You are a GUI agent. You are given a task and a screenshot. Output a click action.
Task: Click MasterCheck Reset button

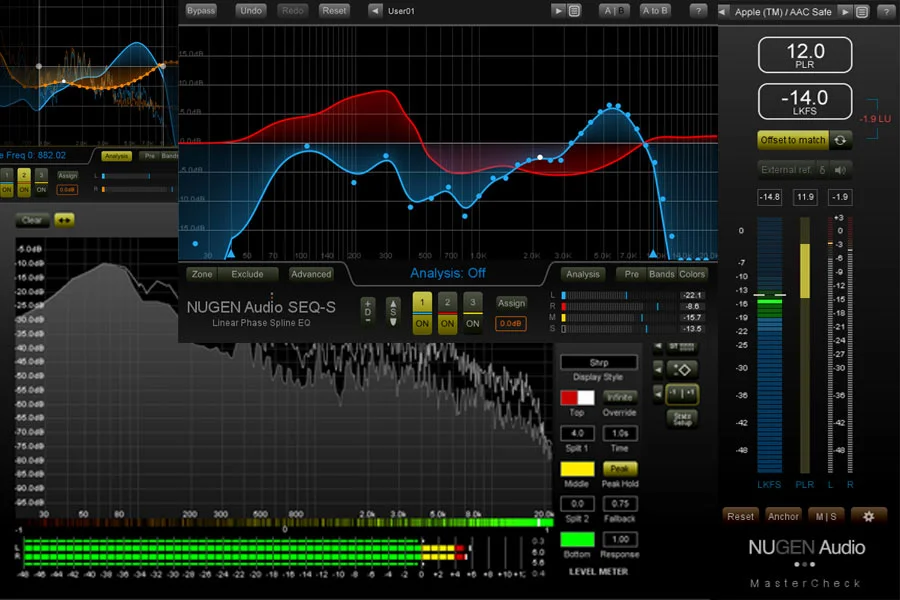(740, 516)
